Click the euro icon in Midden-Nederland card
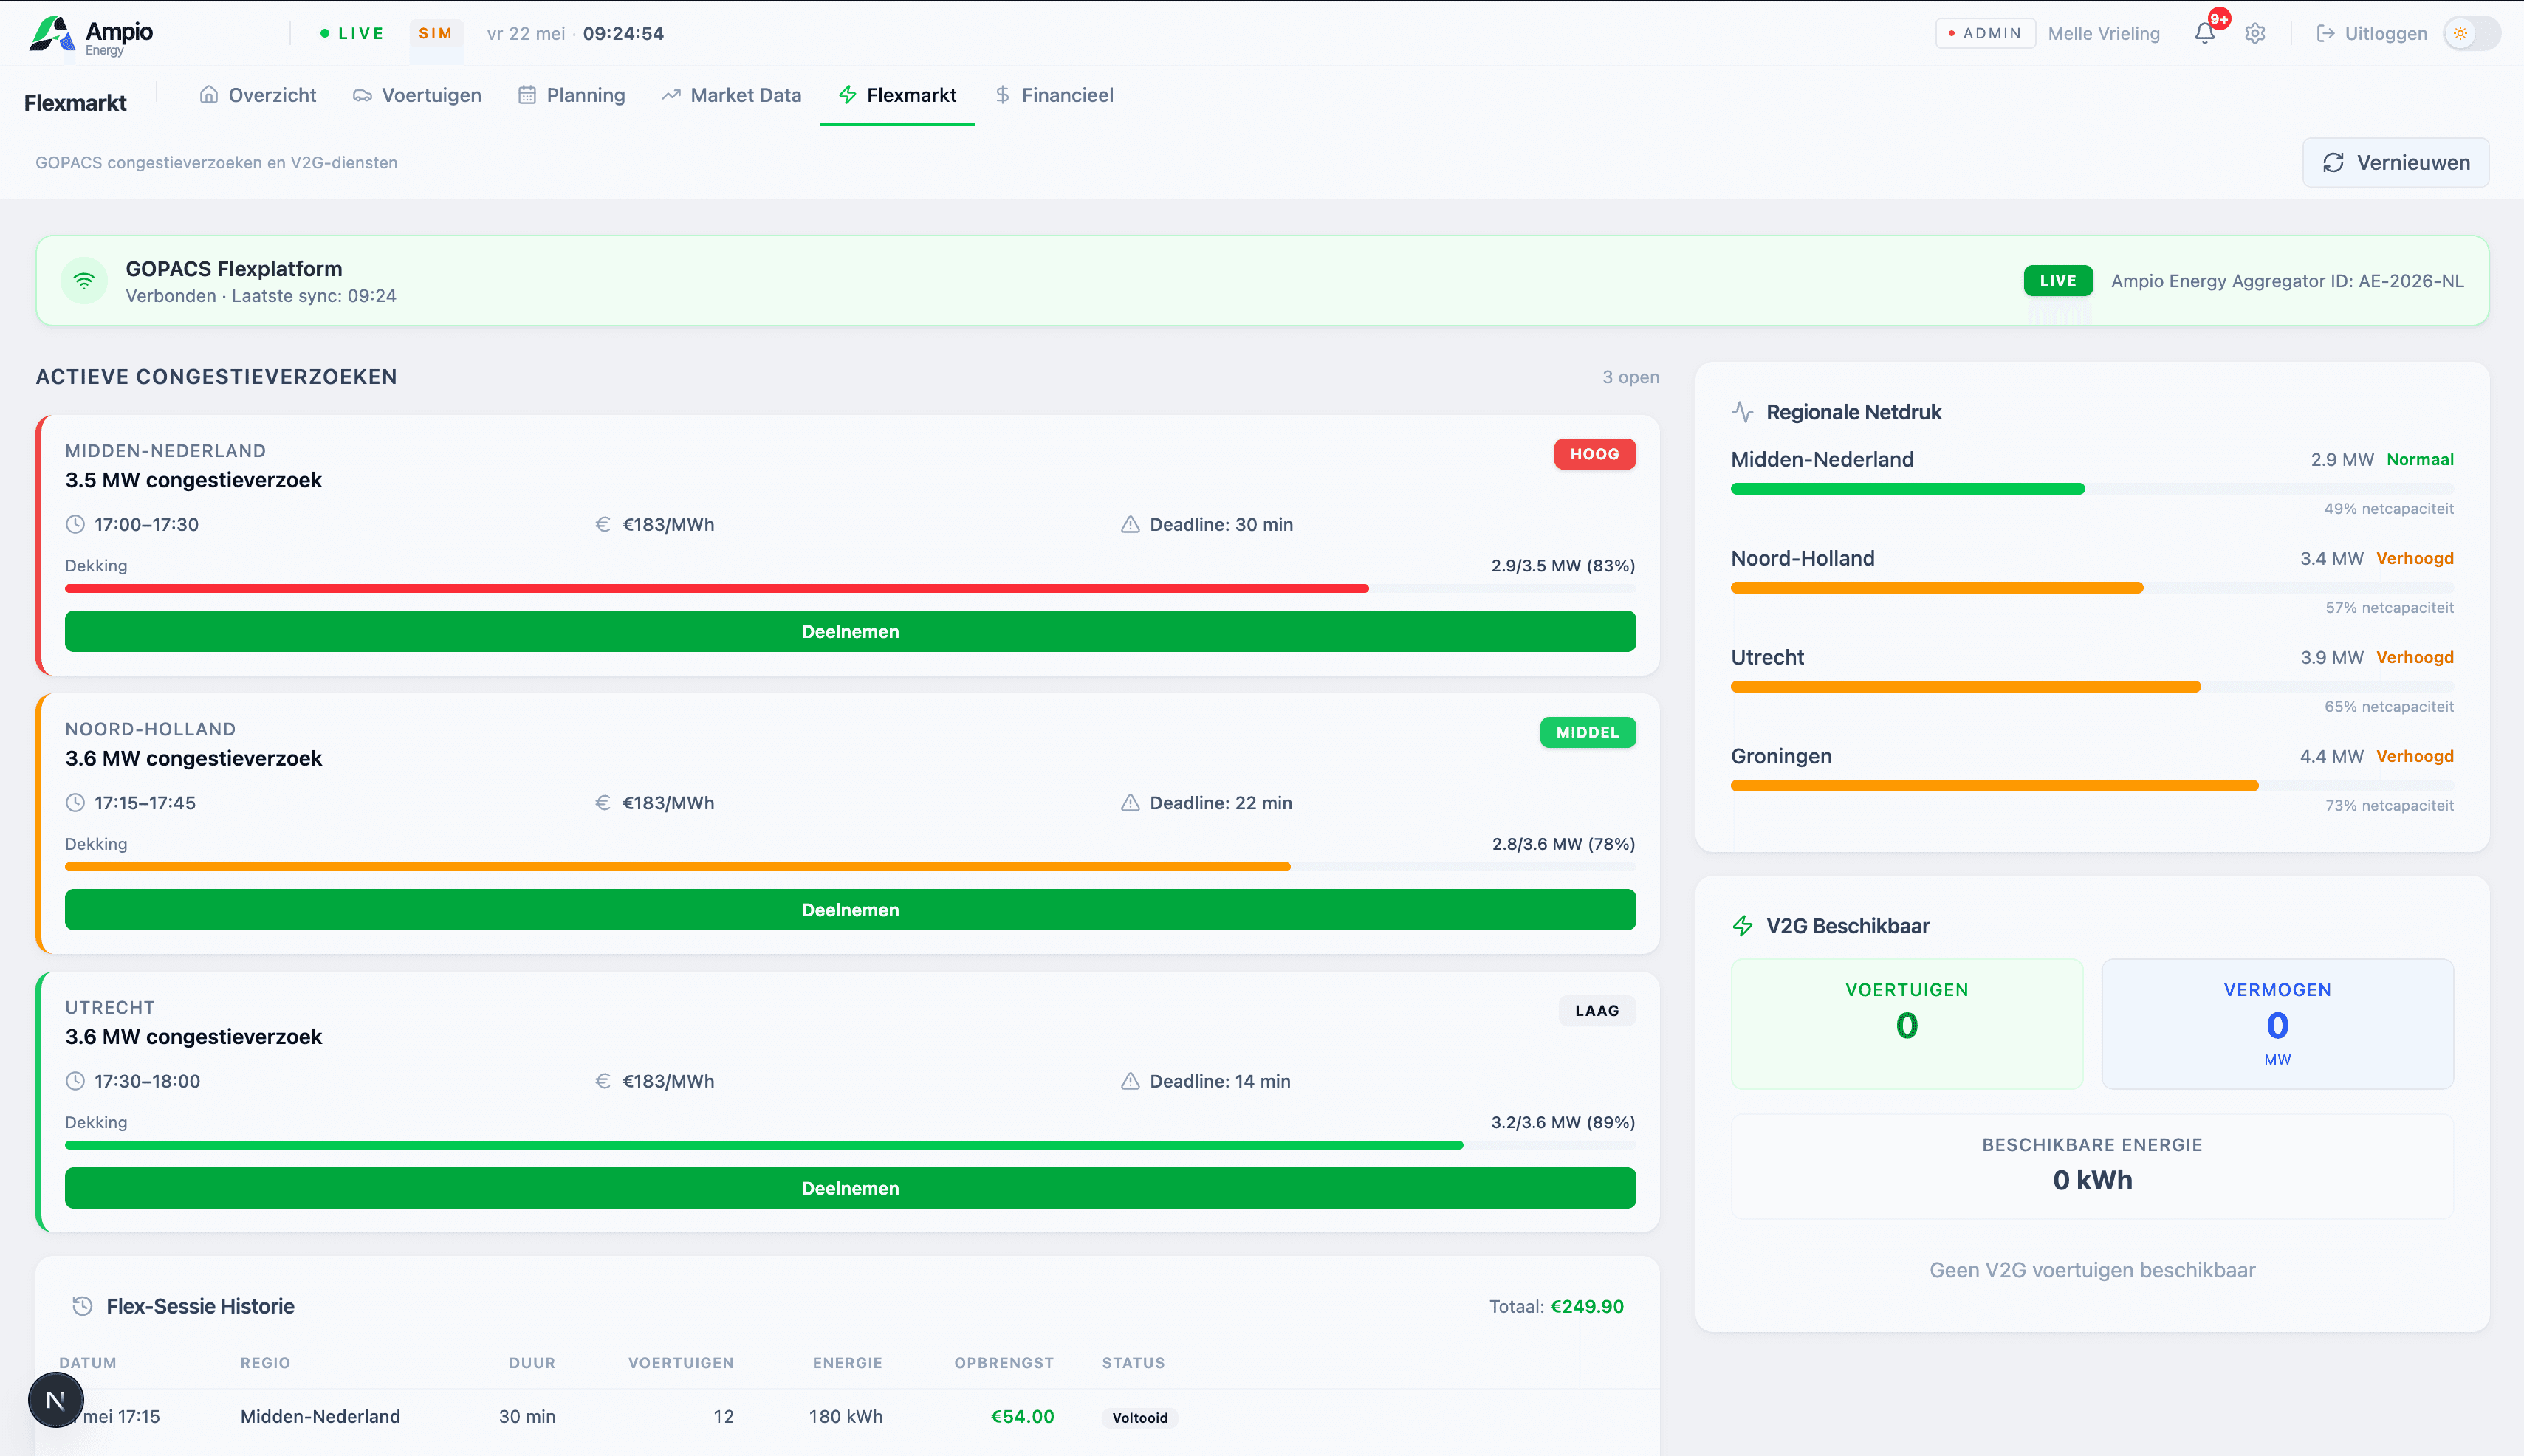 [603, 524]
